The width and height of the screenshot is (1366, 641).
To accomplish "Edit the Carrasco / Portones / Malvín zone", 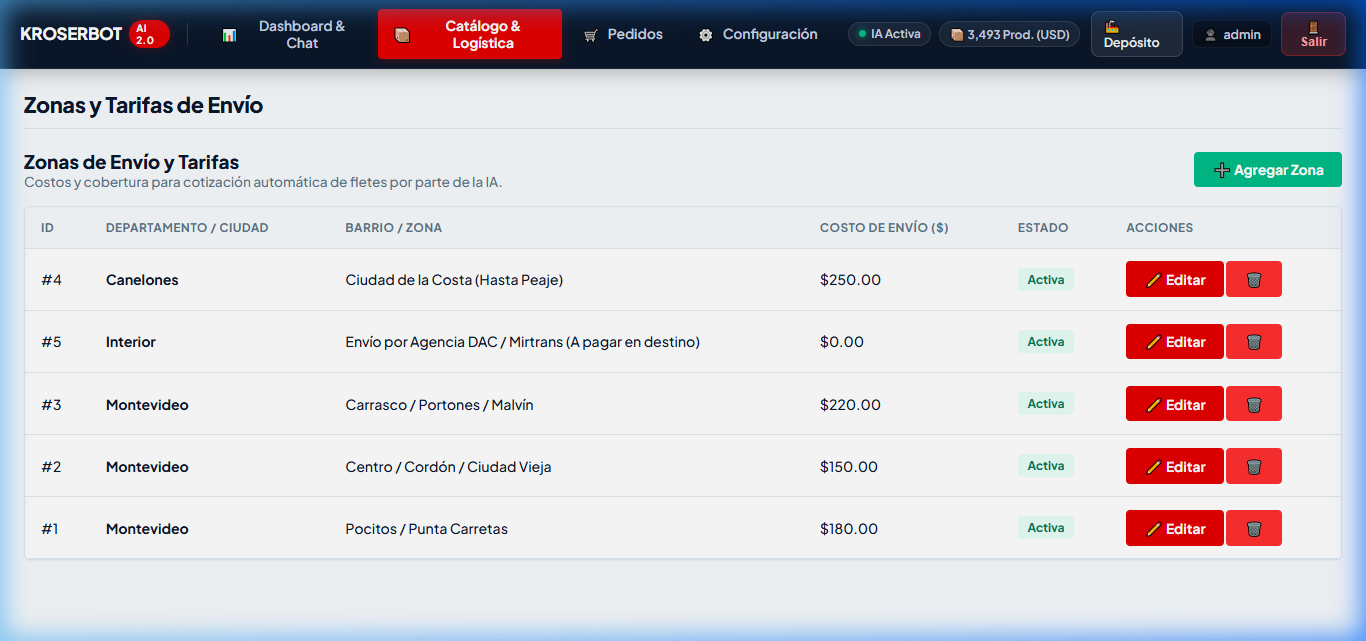I will pos(1175,404).
